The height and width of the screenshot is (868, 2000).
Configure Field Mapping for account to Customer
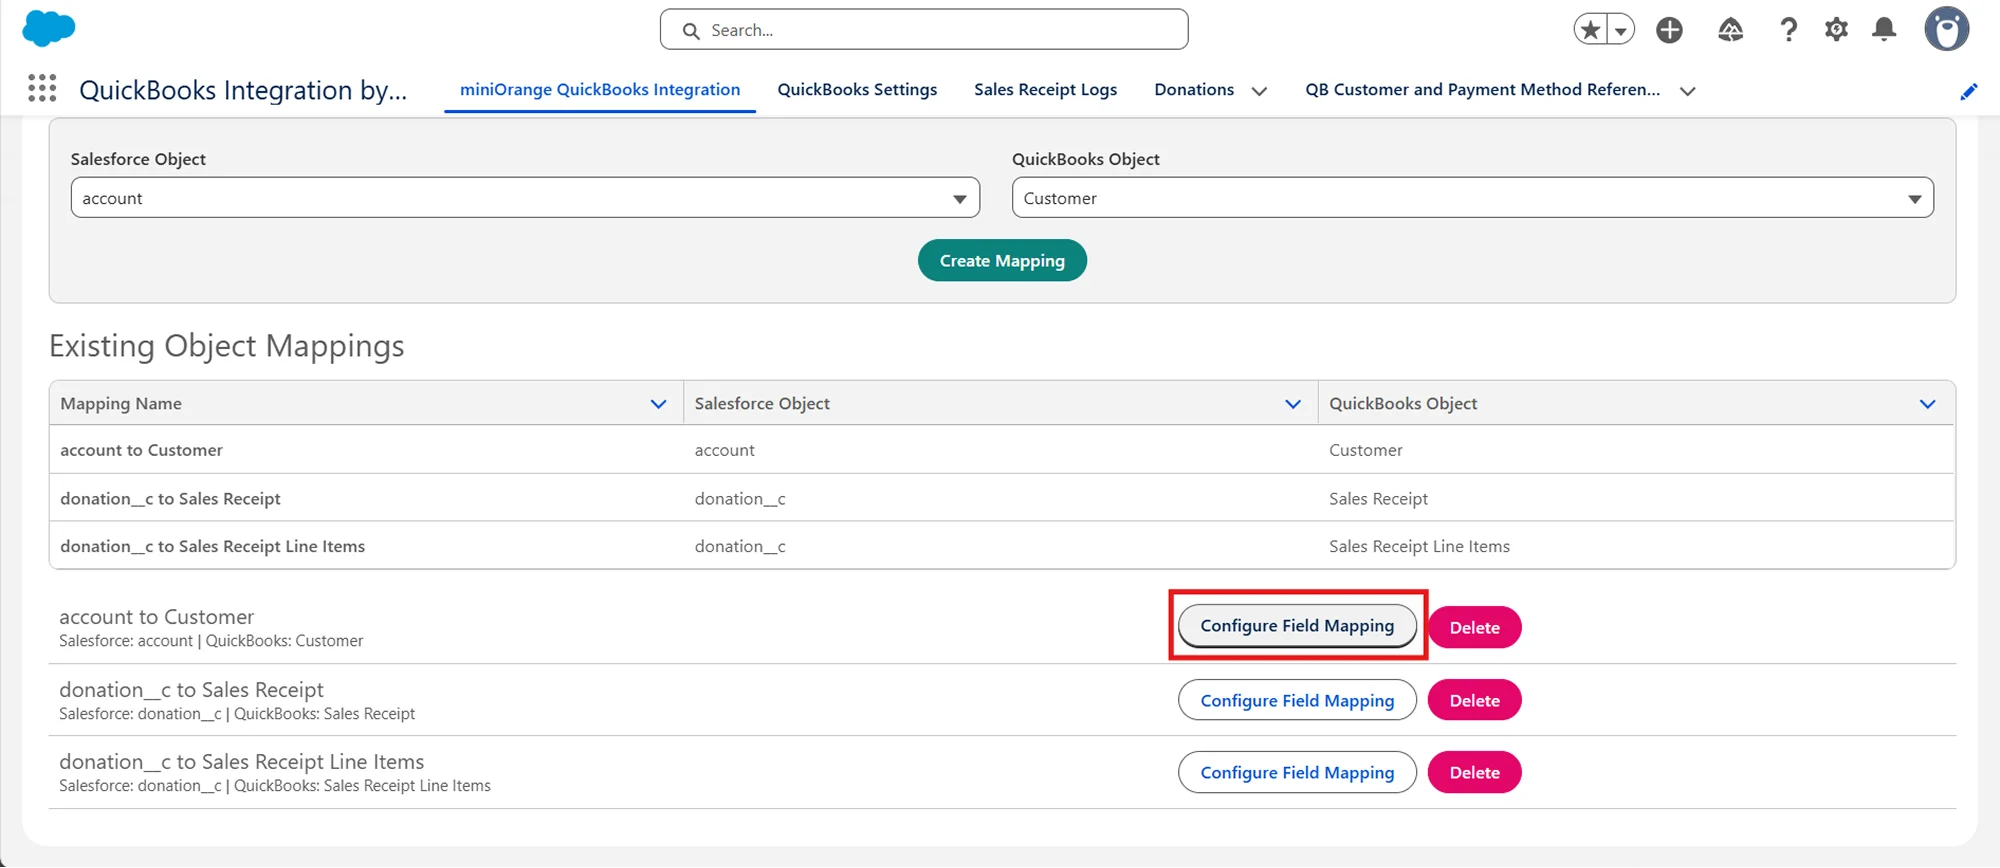point(1297,625)
